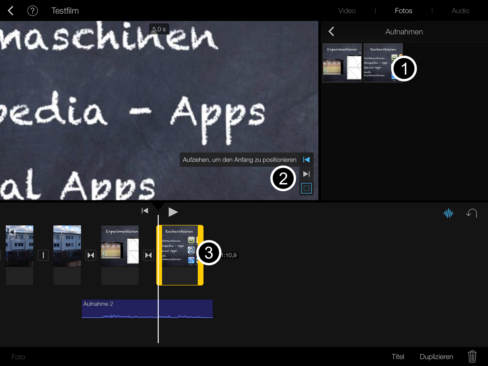488x366 pixels.
Task: Tap the Aufnahmen header title
Action: coord(404,32)
